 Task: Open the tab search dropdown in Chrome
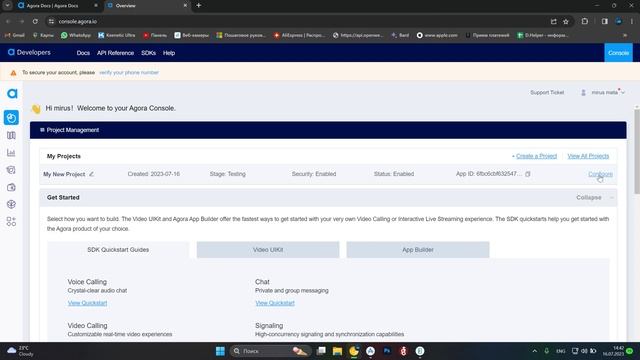point(7,5)
